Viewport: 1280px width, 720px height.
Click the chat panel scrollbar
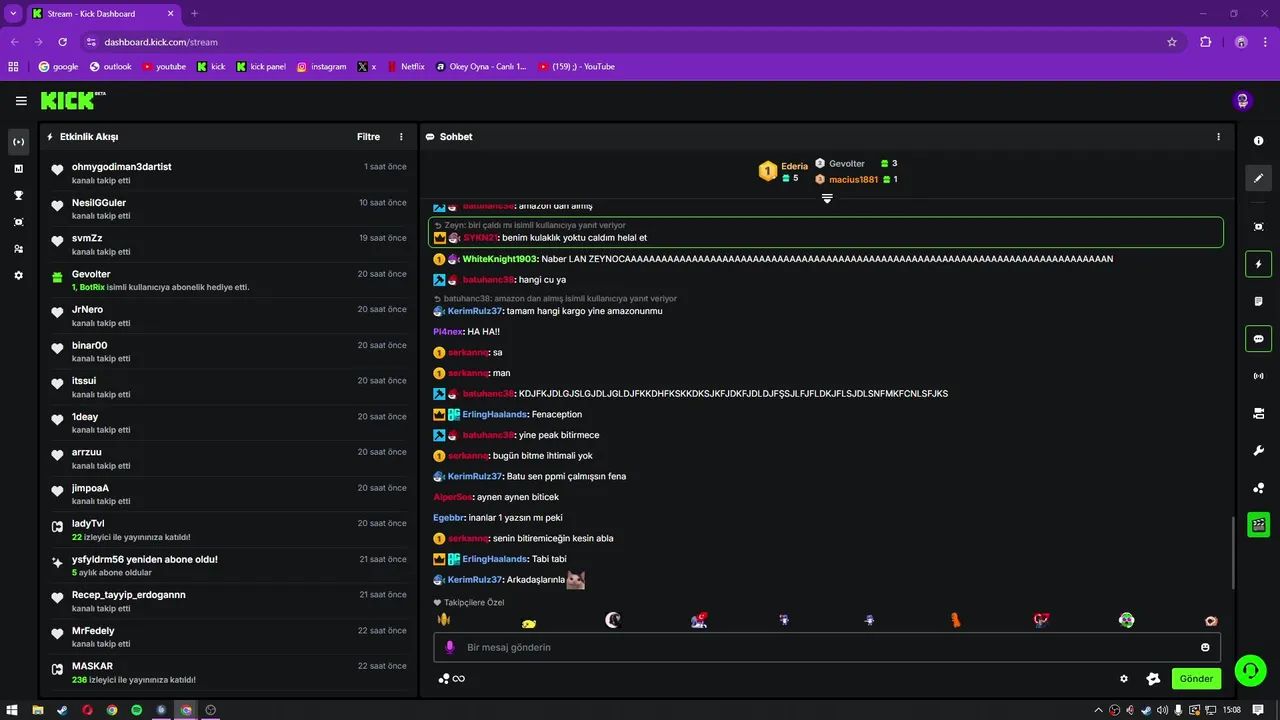click(x=1232, y=552)
